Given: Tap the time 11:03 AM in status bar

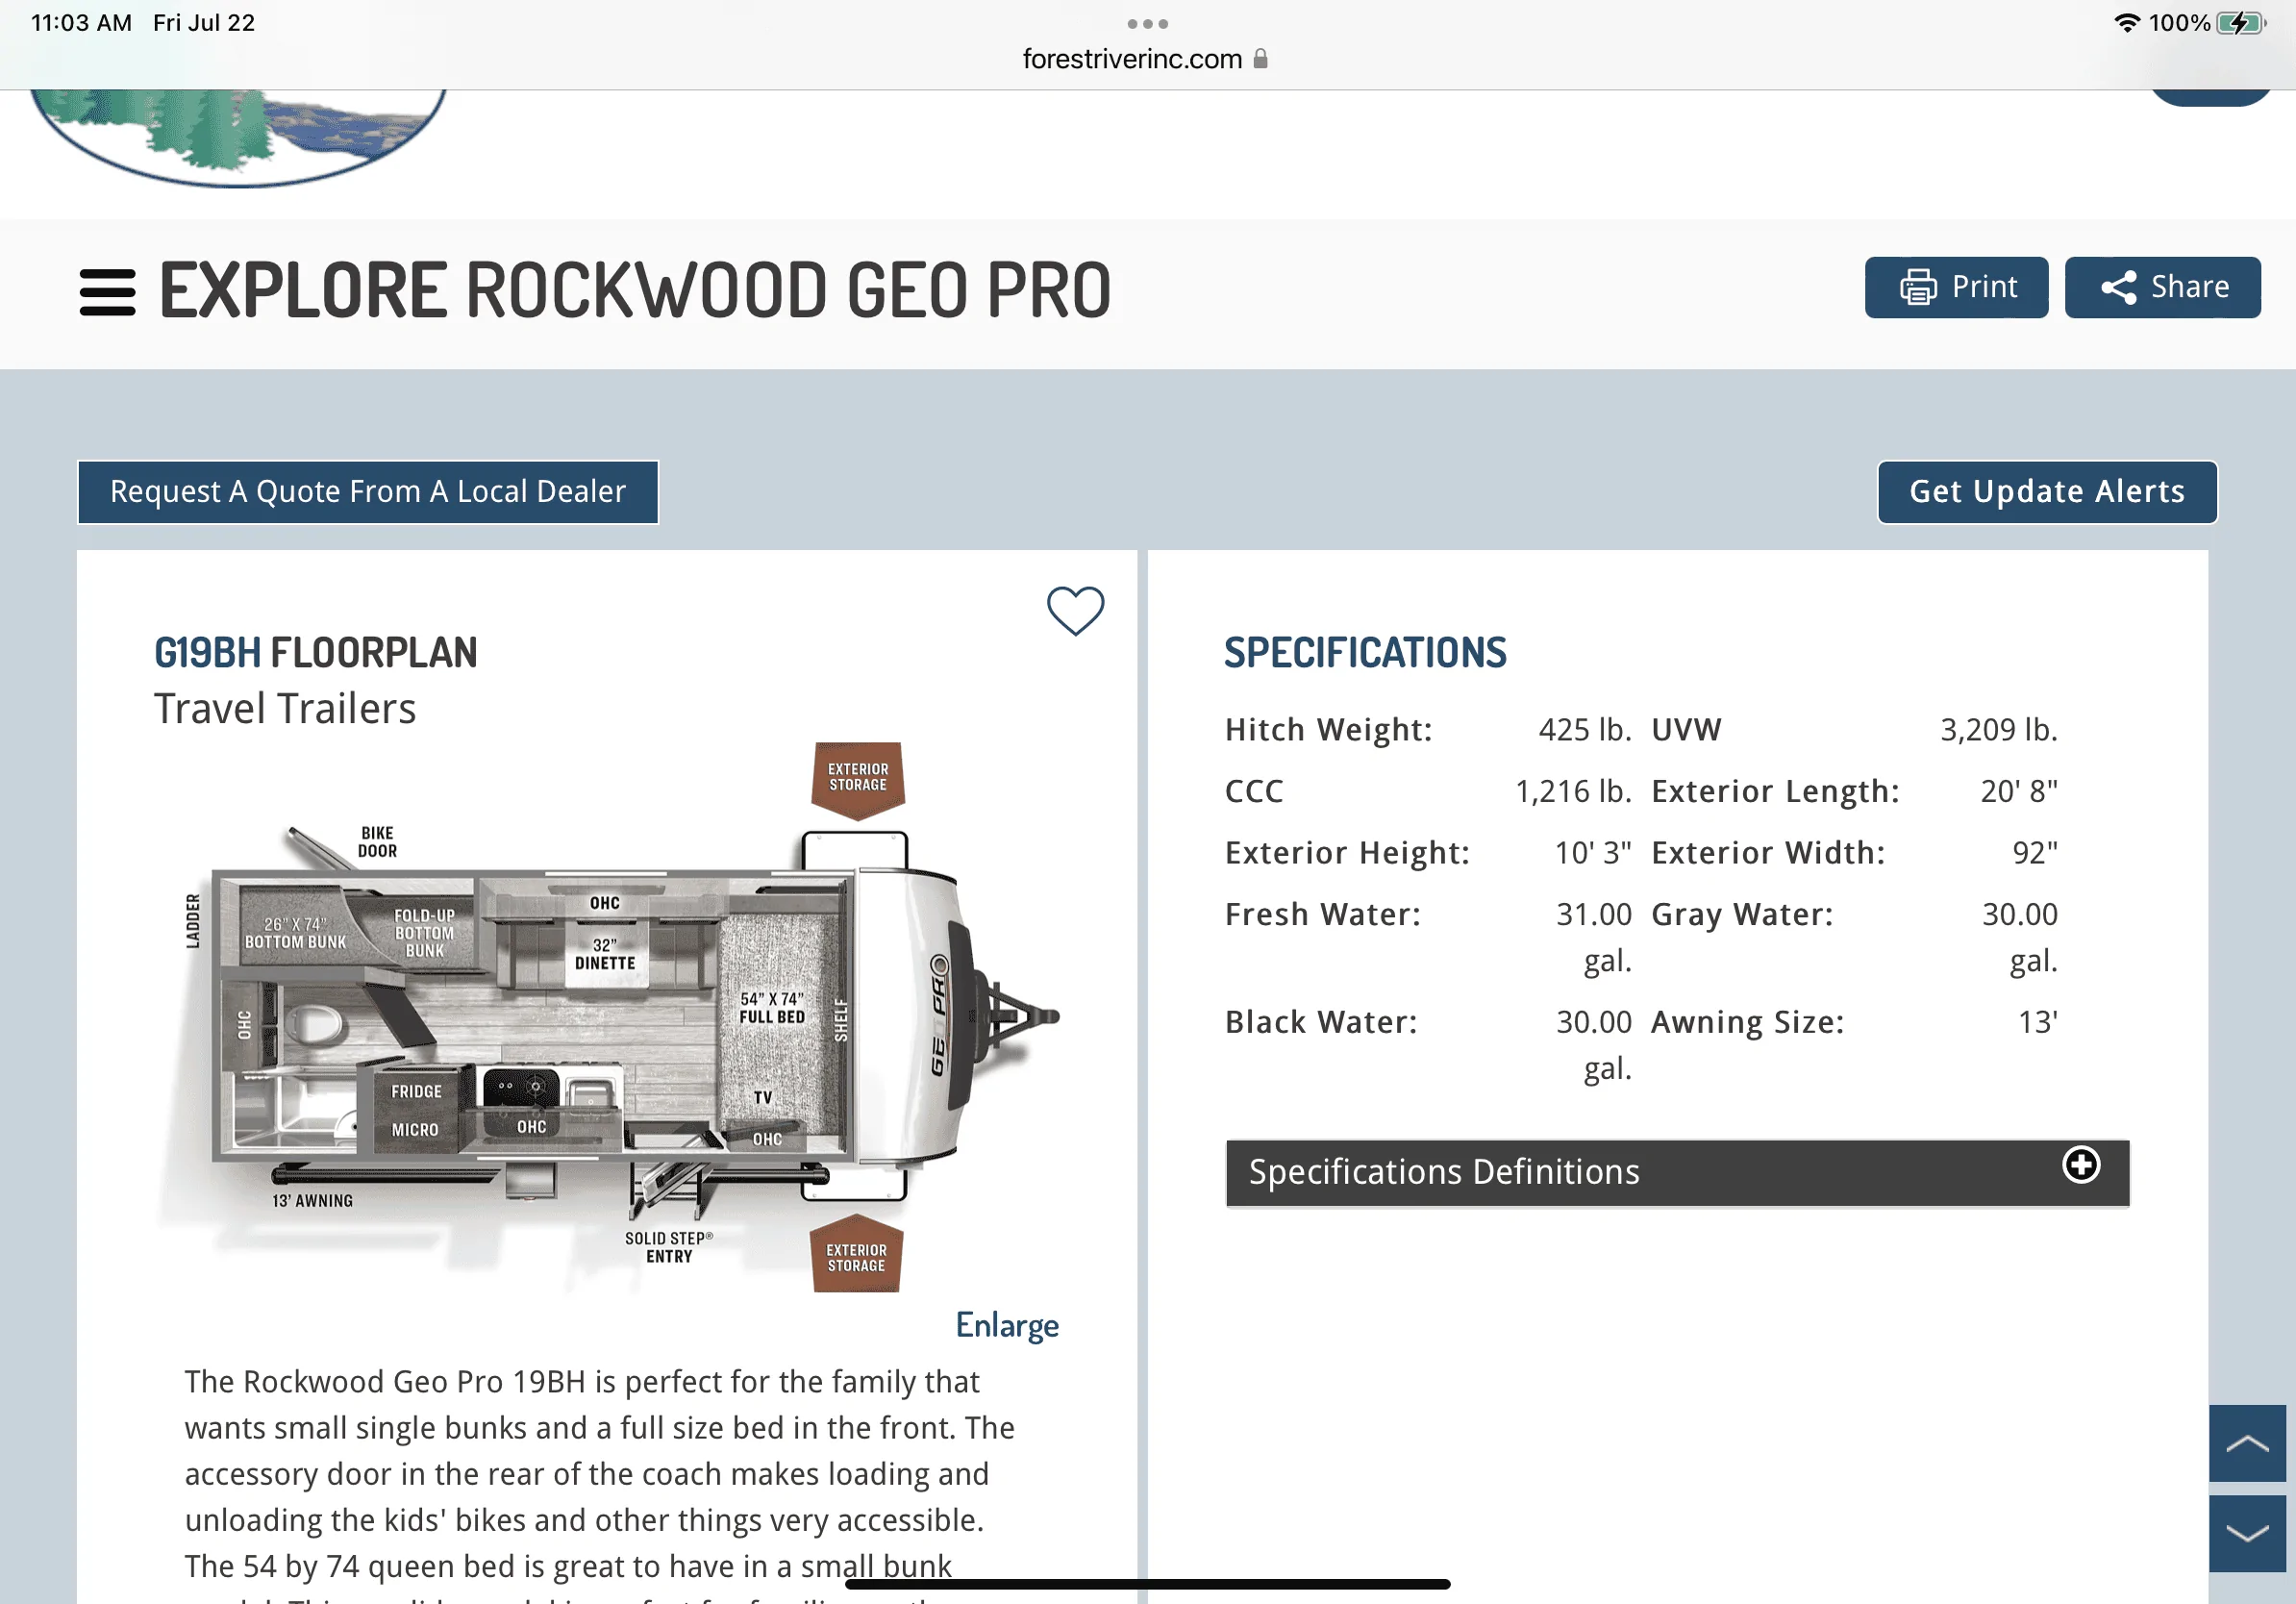Looking at the screenshot, I should (81, 22).
